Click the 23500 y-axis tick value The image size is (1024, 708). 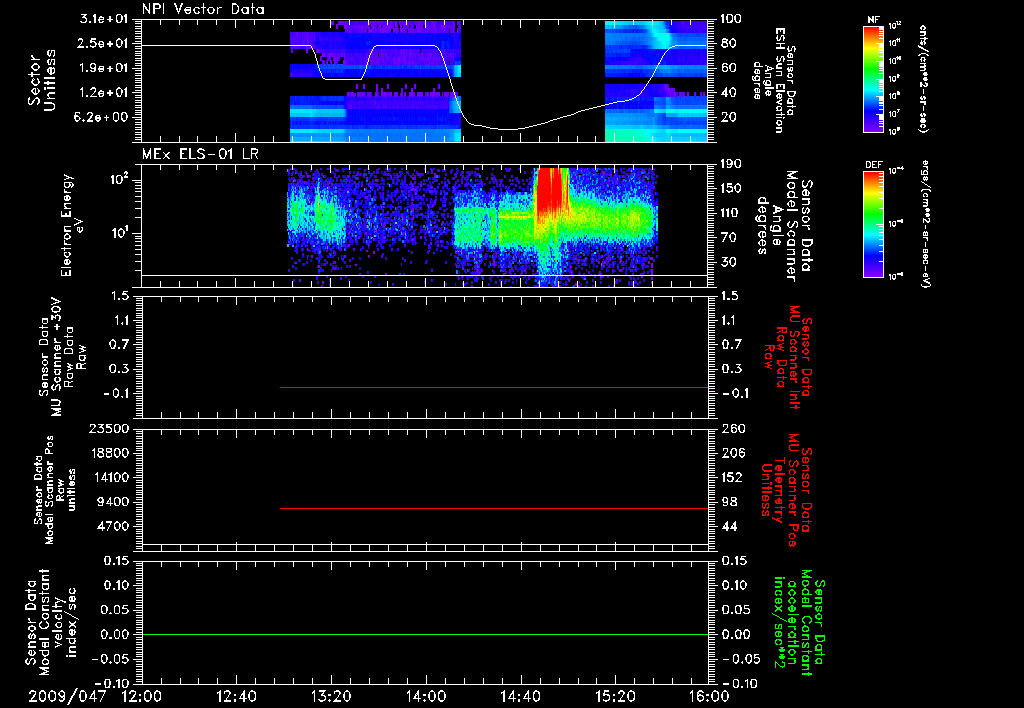pyautogui.click(x=110, y=428)
